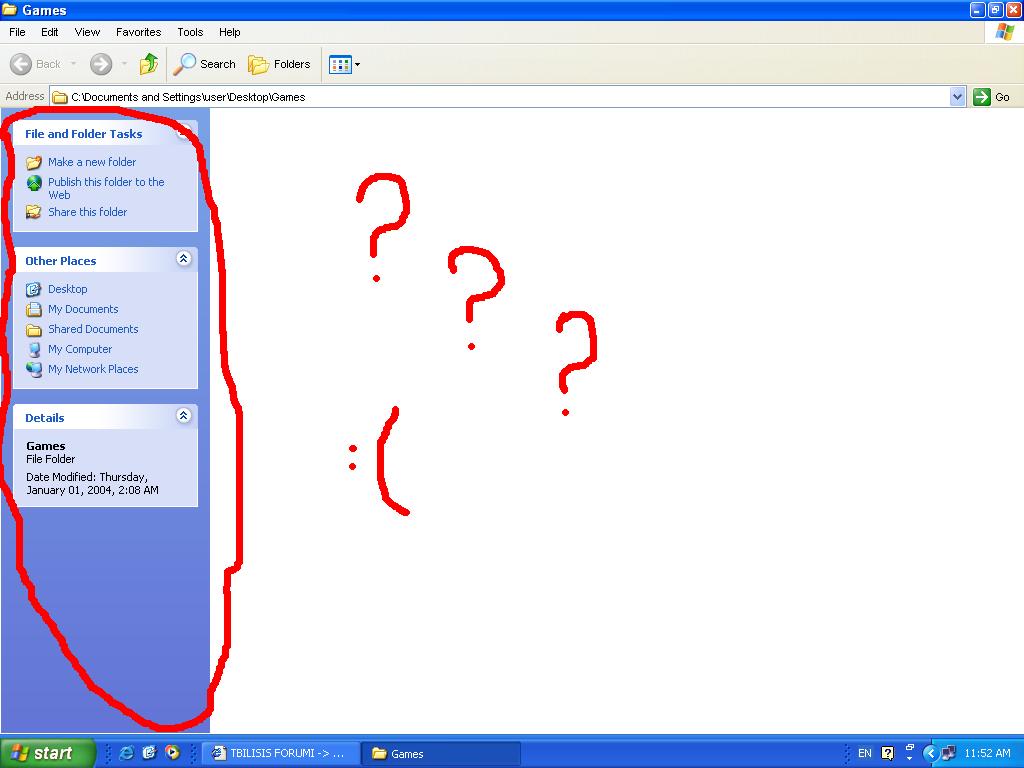The height and width of the screenshot is (768, 1024).
Task: Click the Games folder title bar icon
Action: [x=10, y=10]
